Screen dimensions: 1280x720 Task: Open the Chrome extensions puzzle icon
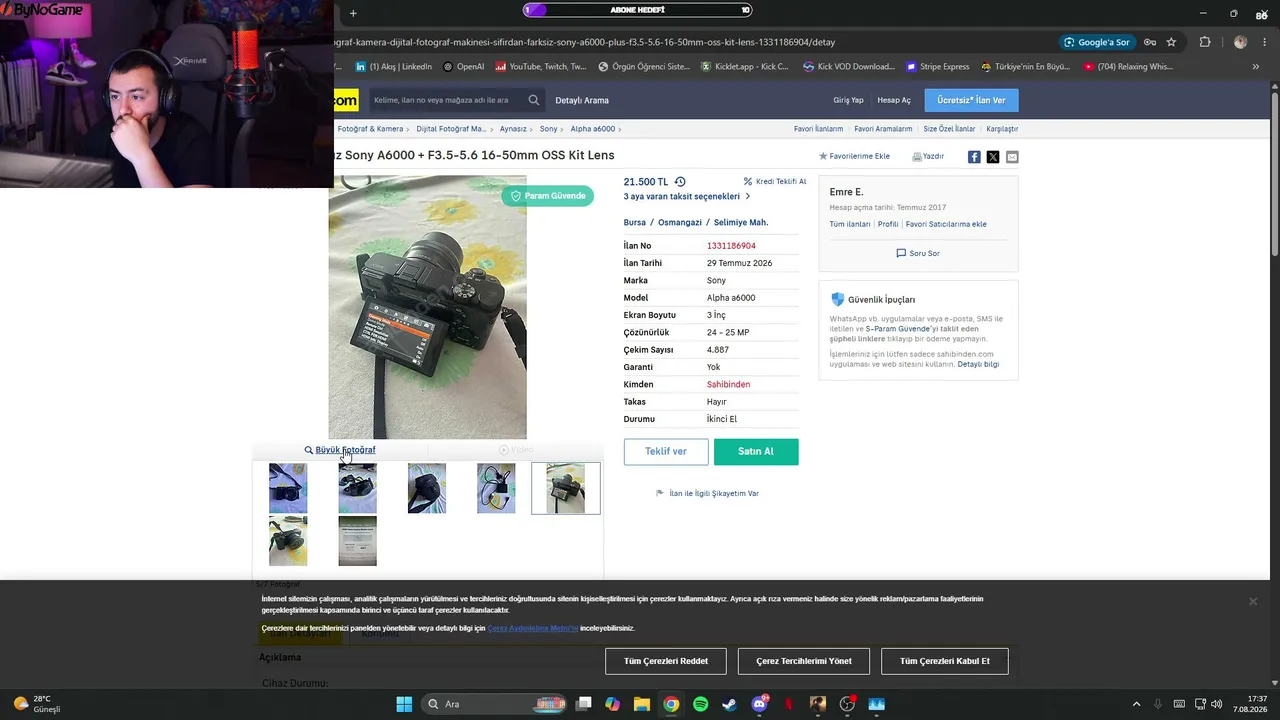point(1205,42)
